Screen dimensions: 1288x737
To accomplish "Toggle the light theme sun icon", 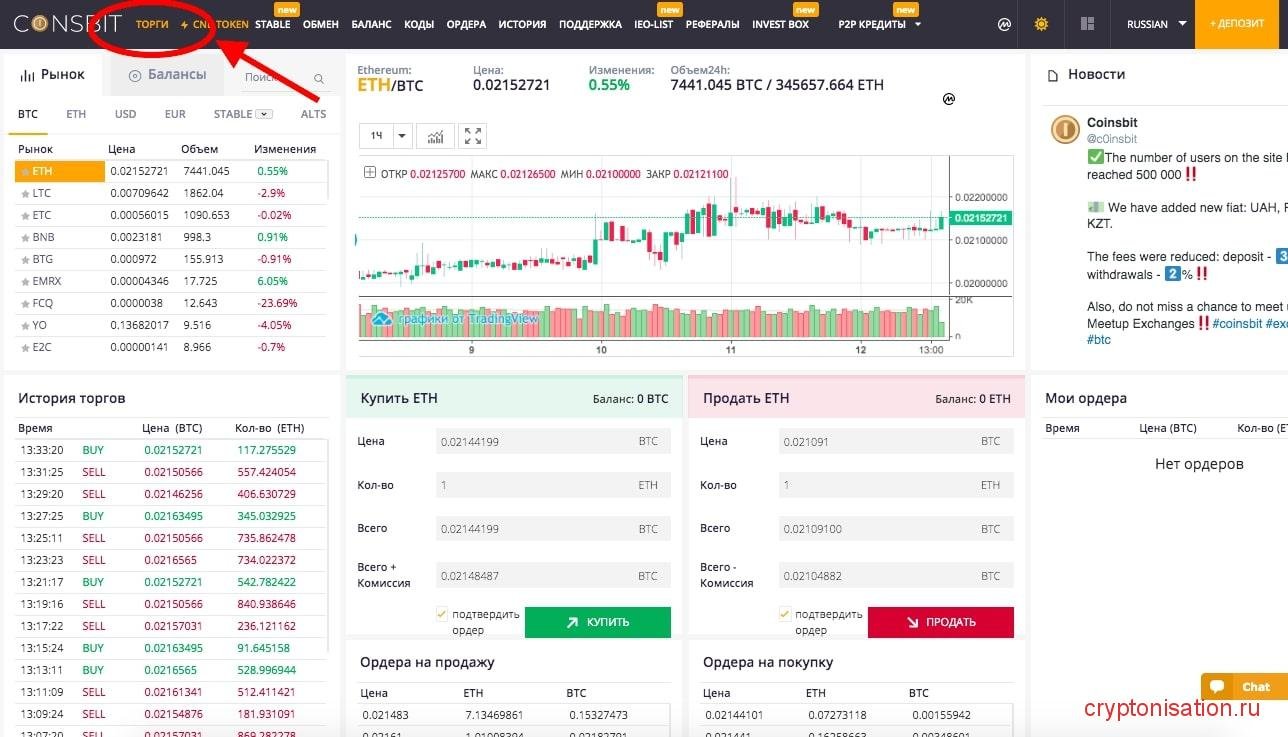I will click(x=1041, y=24).
